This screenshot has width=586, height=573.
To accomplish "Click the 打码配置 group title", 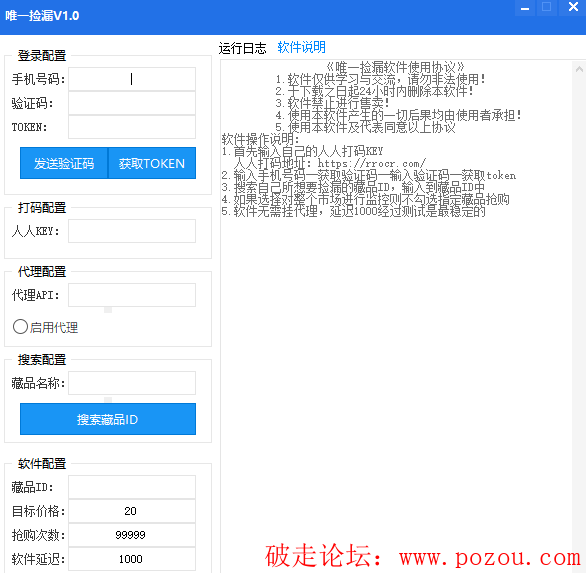I will (42, 208).
